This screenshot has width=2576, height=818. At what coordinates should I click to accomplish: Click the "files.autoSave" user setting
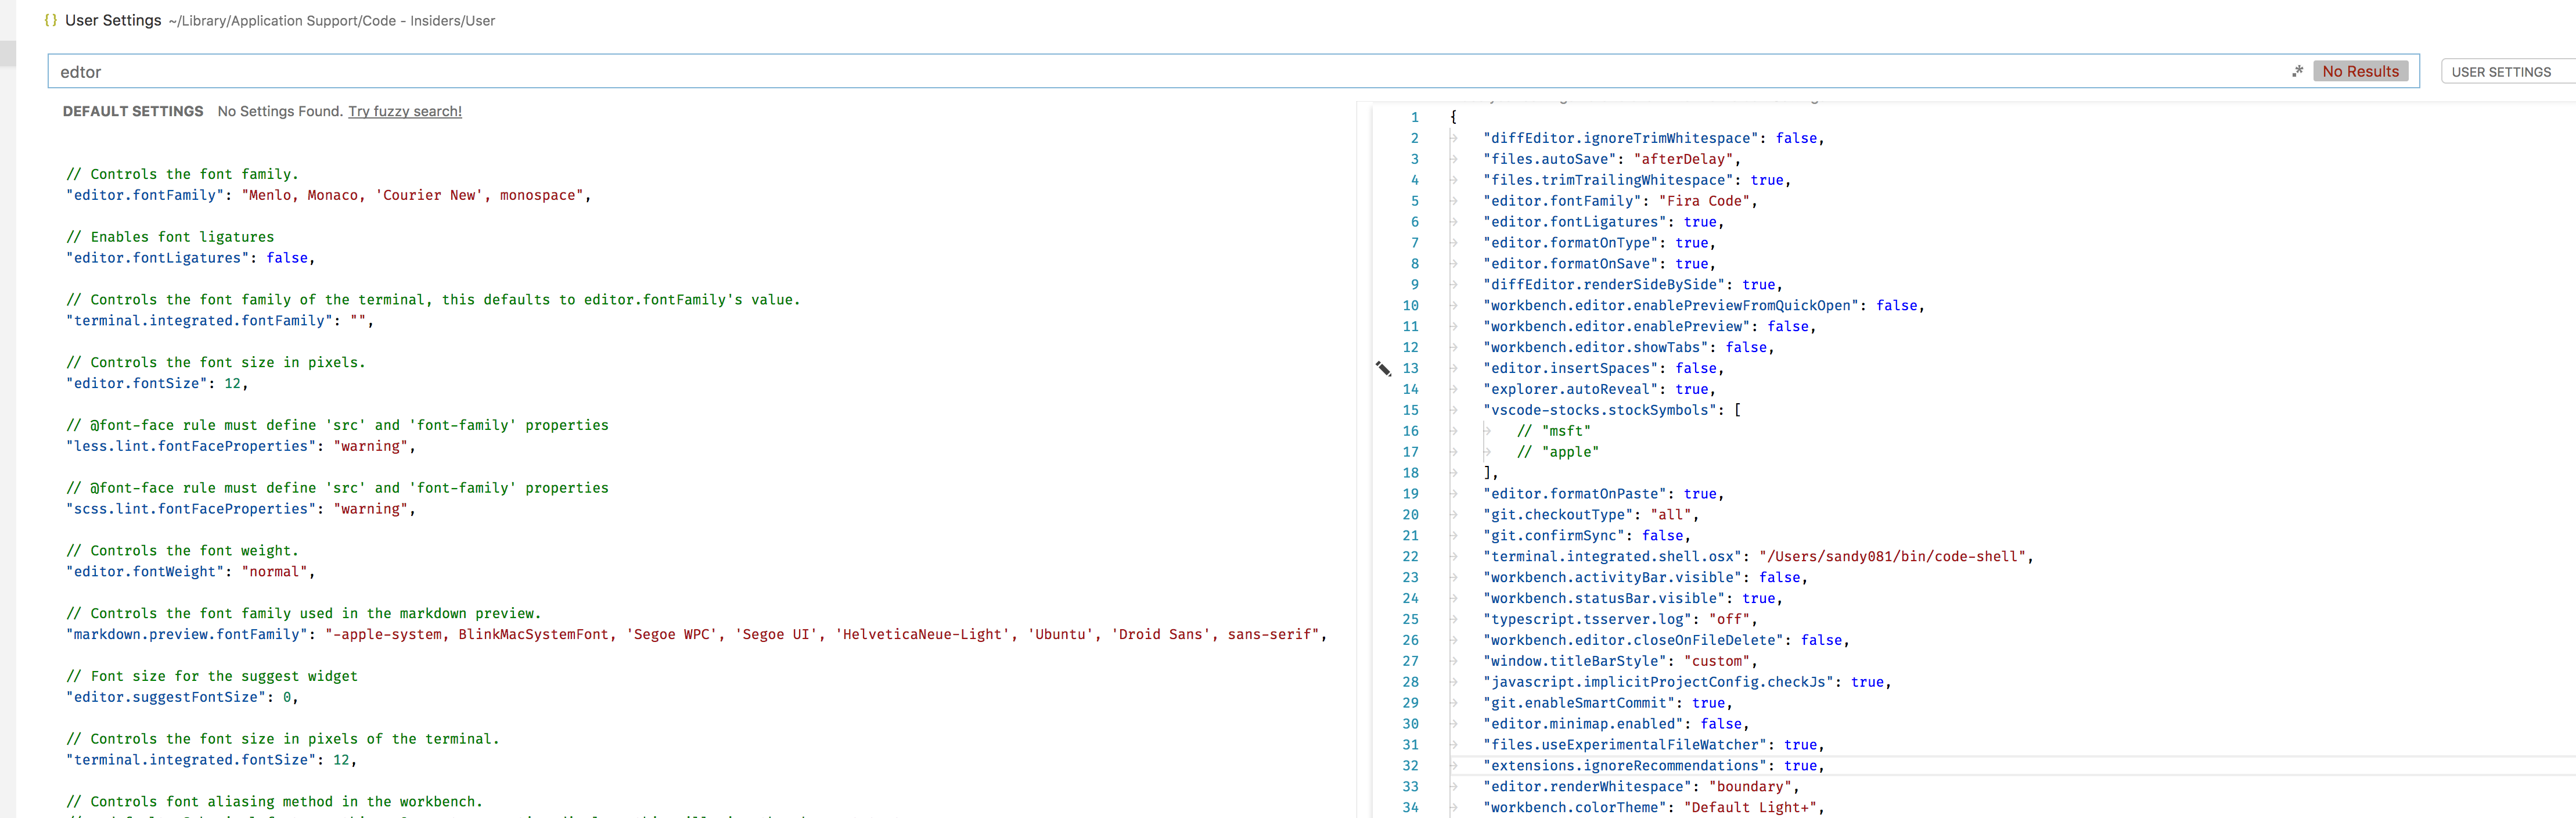pos(1612,159)
